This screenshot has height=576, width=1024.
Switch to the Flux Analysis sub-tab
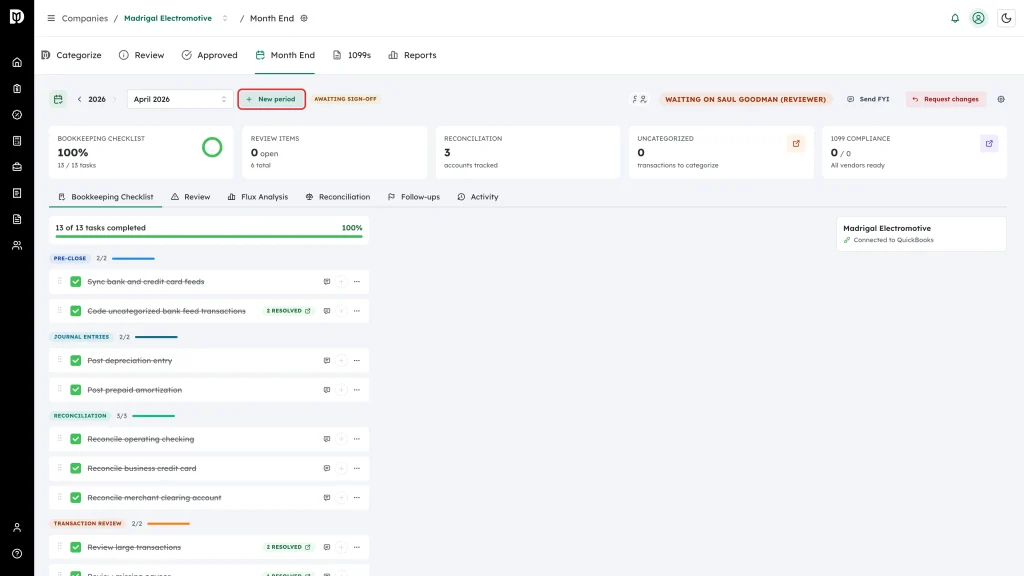click(x=257, y=197)
